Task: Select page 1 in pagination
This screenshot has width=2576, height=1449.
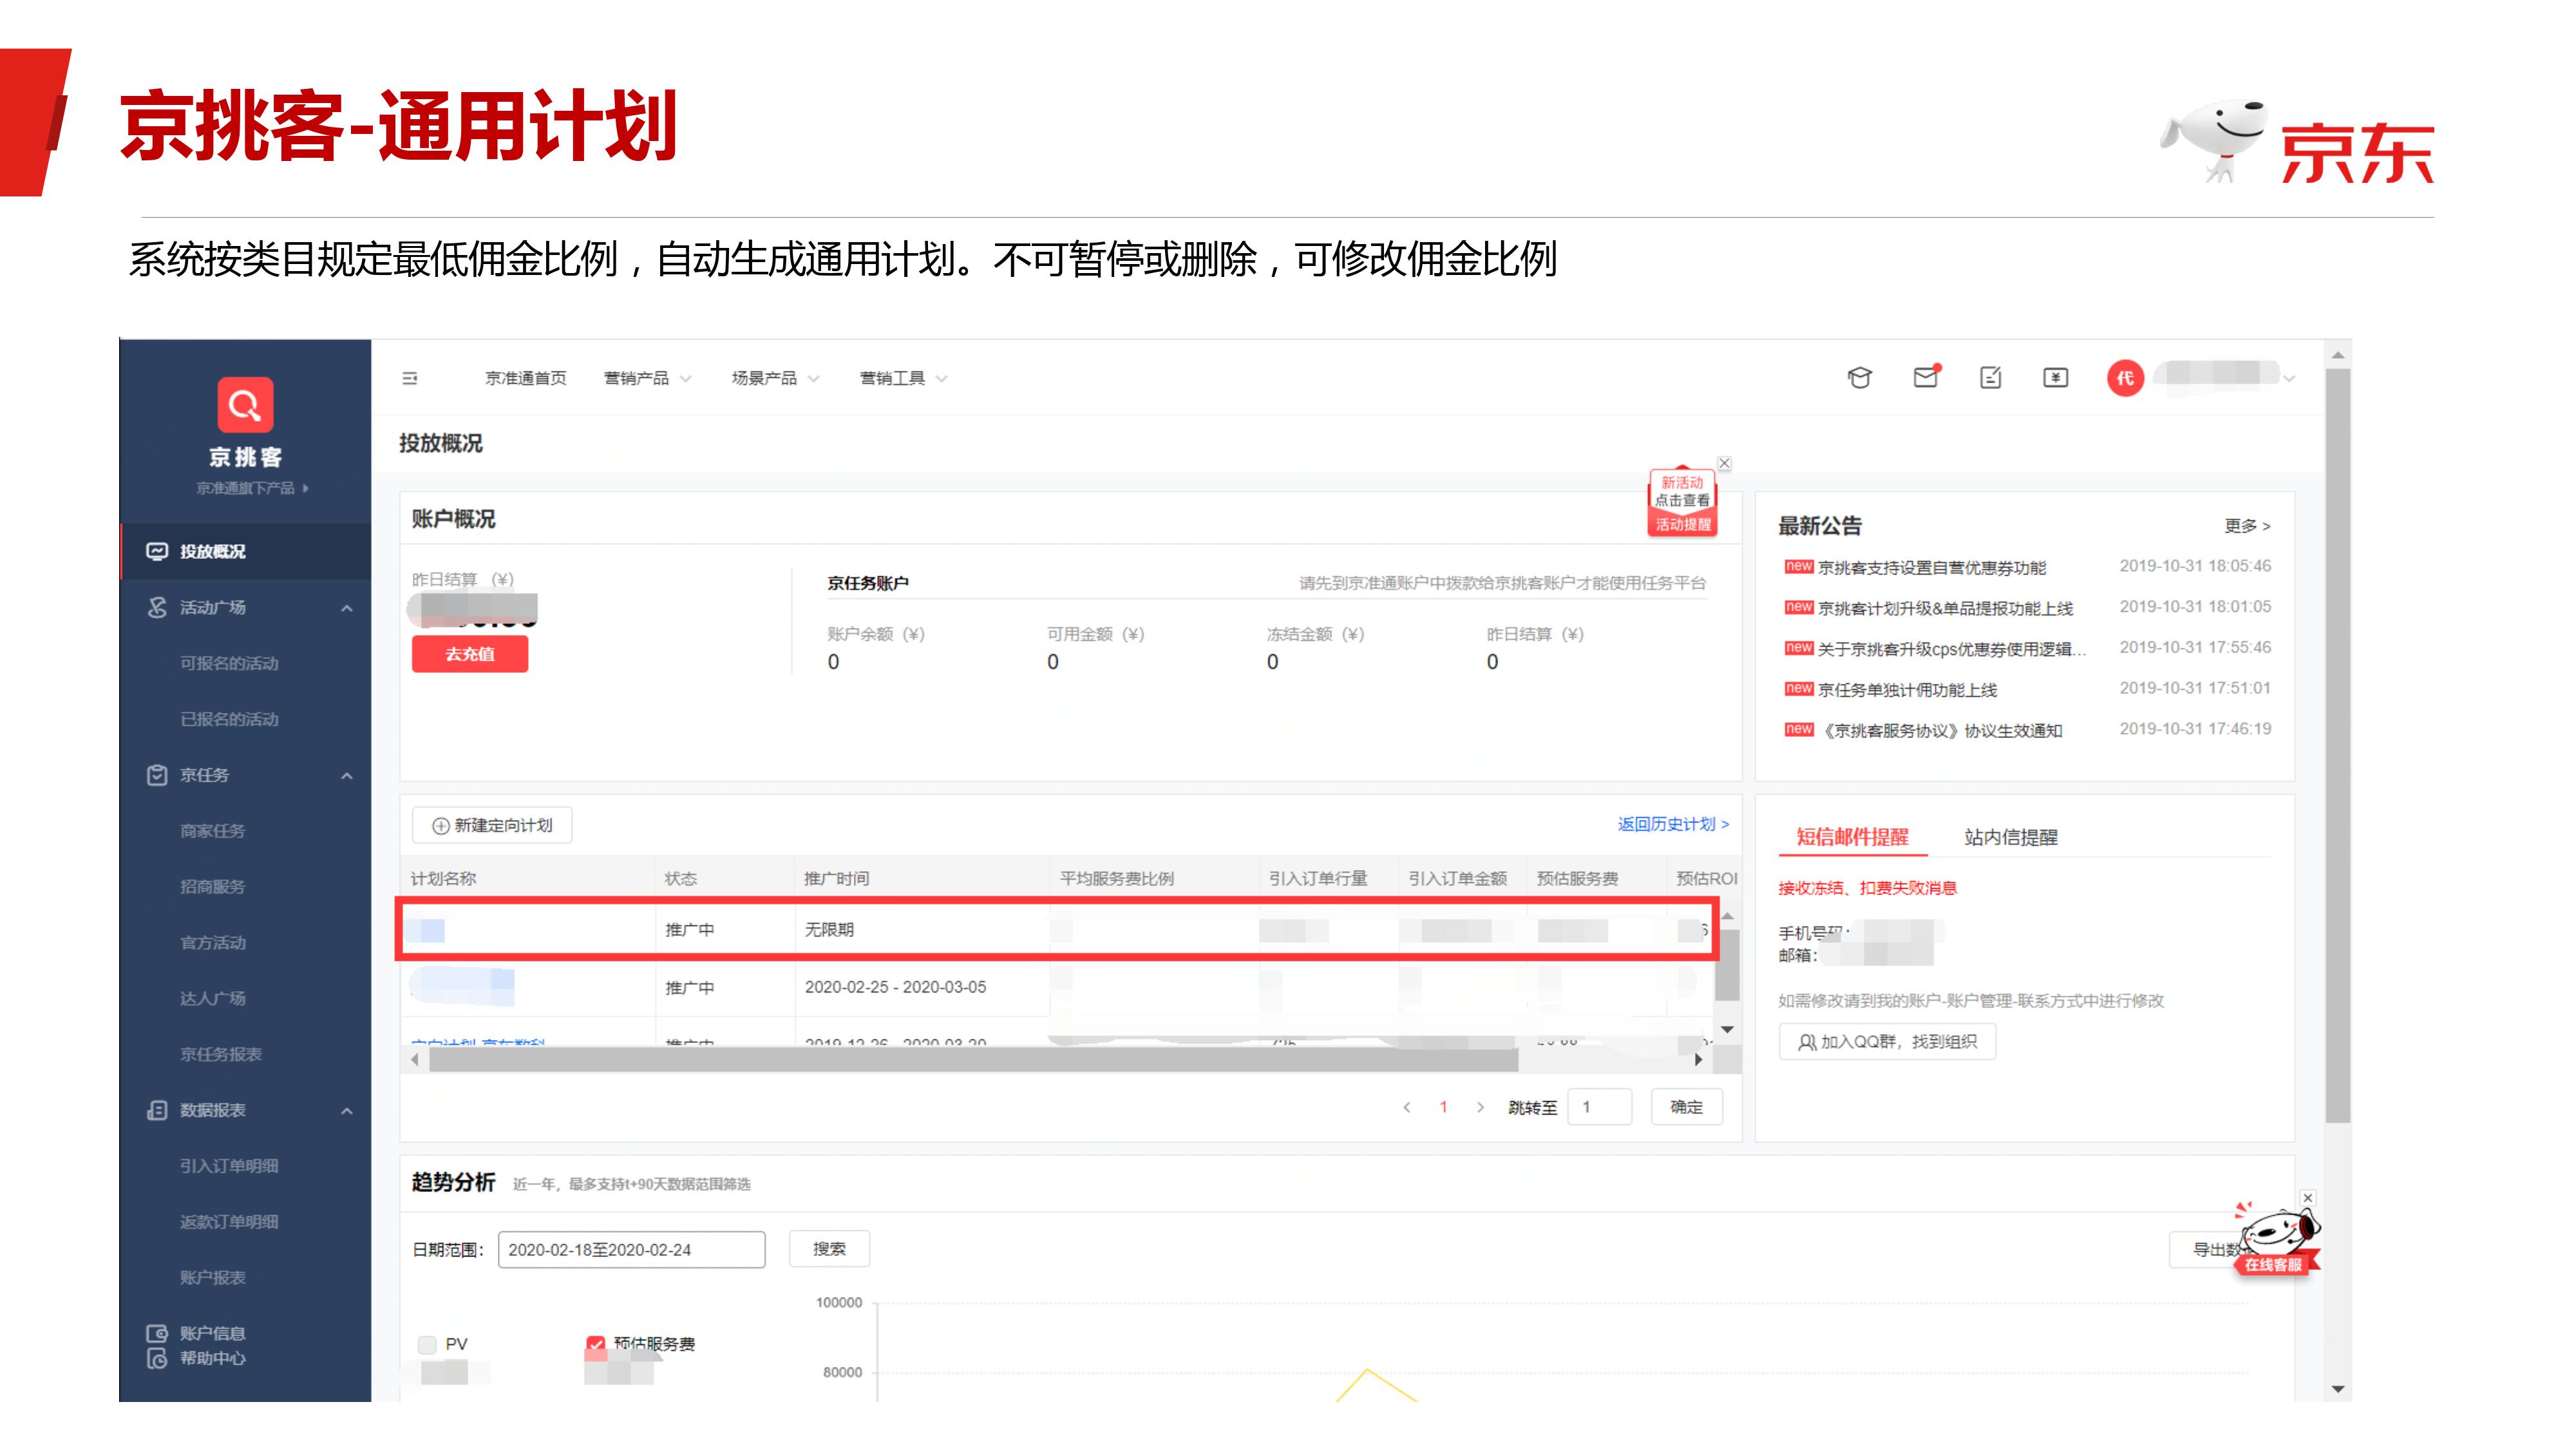Action: (x=1443, y=1107)
